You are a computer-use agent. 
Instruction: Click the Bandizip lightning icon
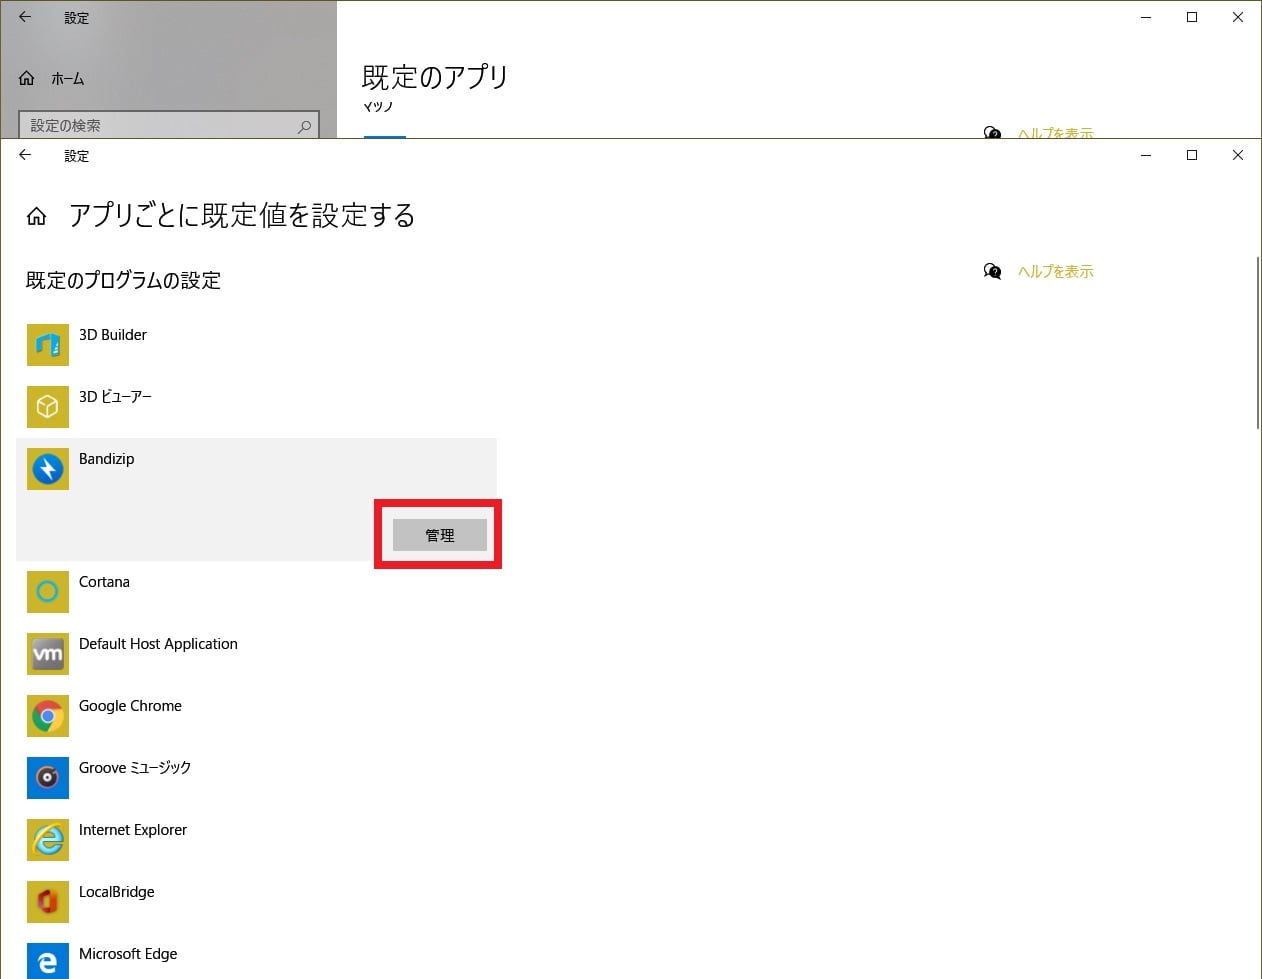coord(48,469)
